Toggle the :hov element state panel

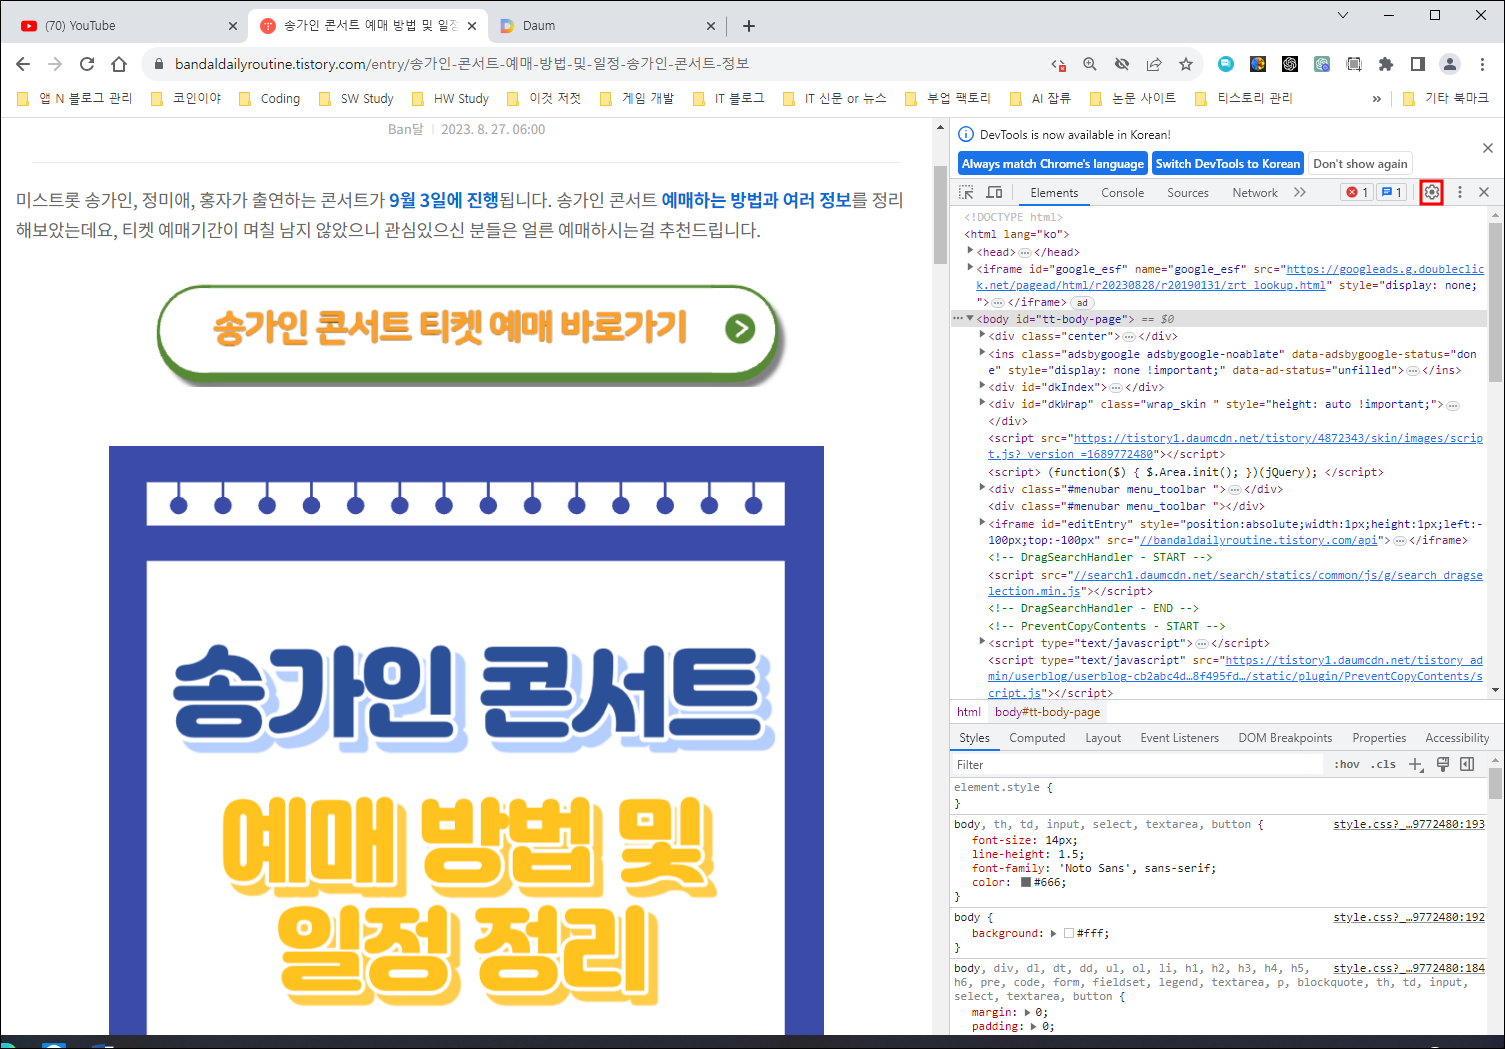coord(1347,764)
